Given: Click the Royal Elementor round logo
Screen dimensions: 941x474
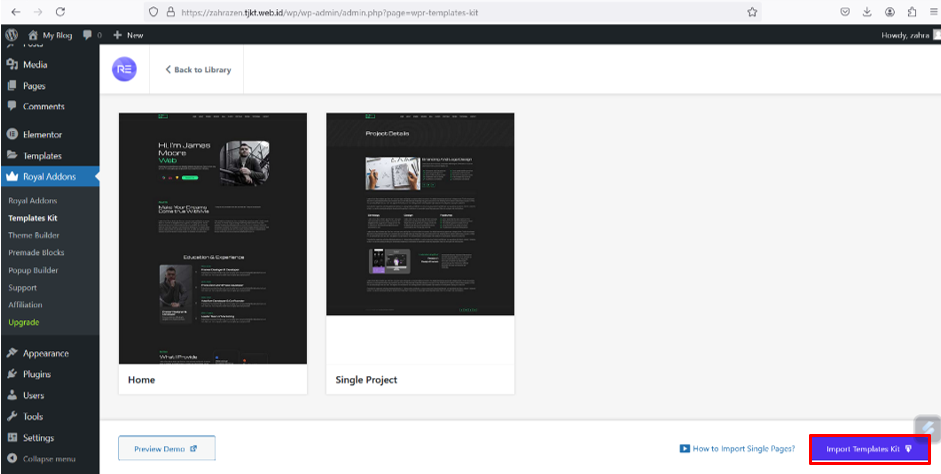Looking at the screenshot, I should tap(125, 69).
